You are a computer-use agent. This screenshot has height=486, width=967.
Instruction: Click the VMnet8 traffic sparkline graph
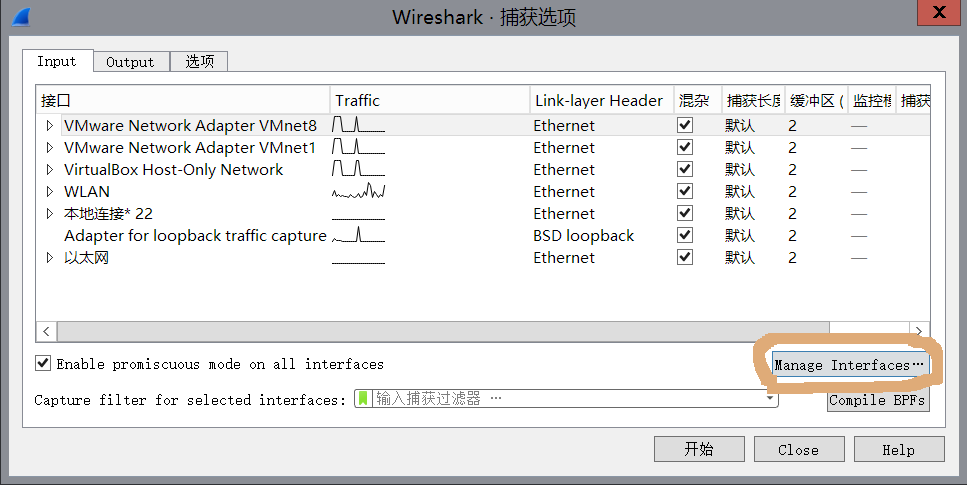pyautogui.click(x=358, y=125)
